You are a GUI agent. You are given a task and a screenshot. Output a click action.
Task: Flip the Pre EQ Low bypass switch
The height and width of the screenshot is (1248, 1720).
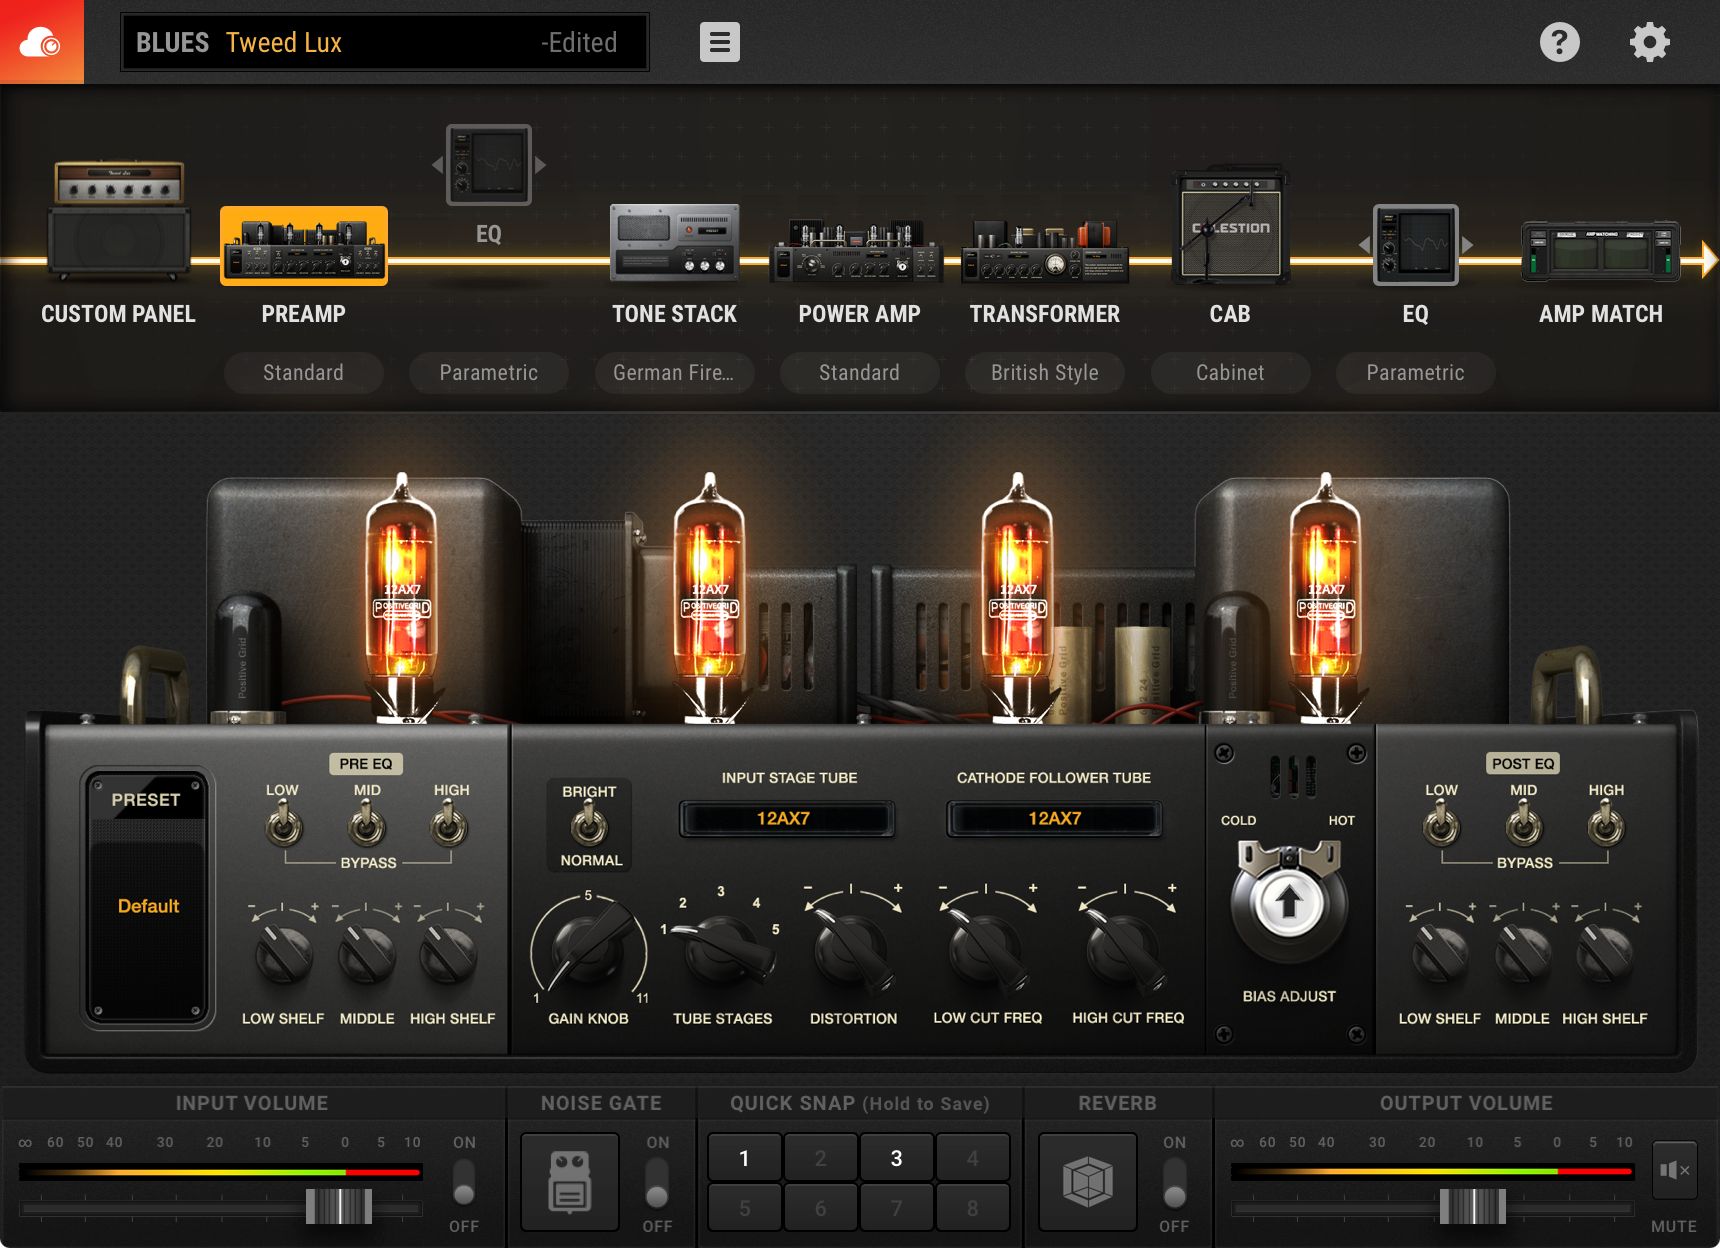click(x=283, y=826)
